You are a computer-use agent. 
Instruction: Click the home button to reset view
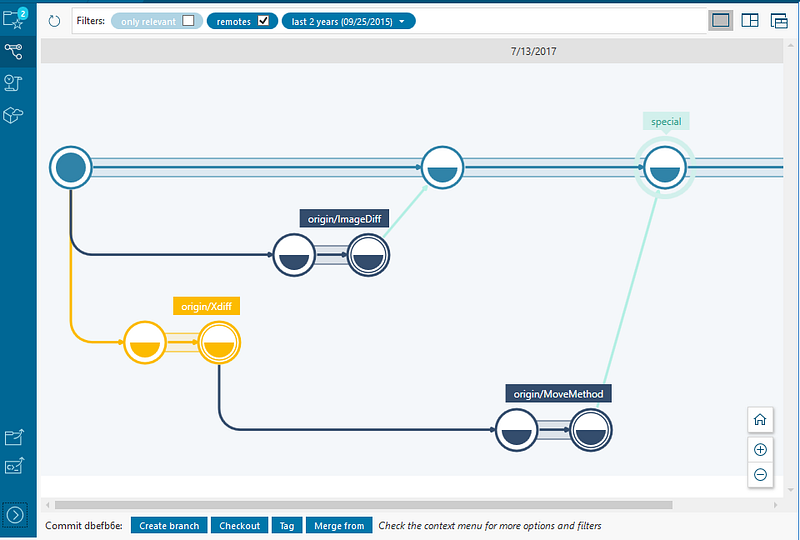(x=760, y=420)
